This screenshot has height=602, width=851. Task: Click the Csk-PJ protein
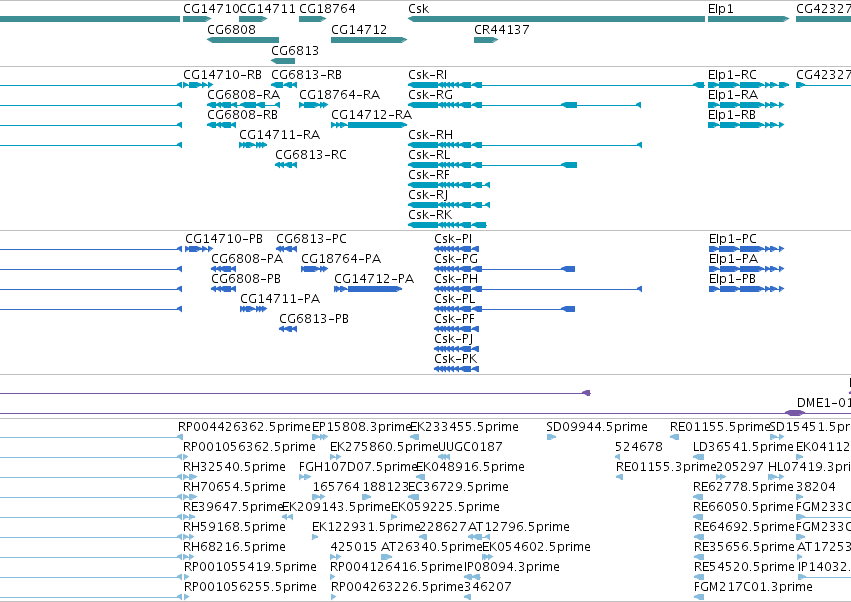coord(456,348)
